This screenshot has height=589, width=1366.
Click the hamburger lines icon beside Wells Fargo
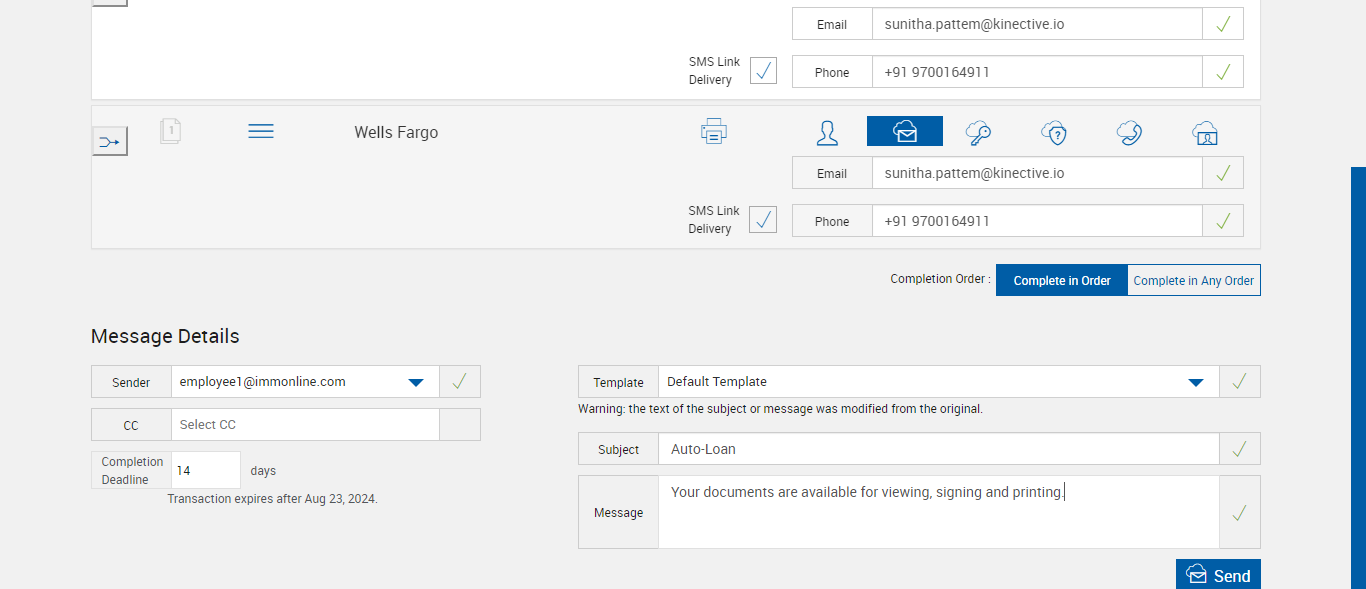pyautogui.click(x=261, y=131)
